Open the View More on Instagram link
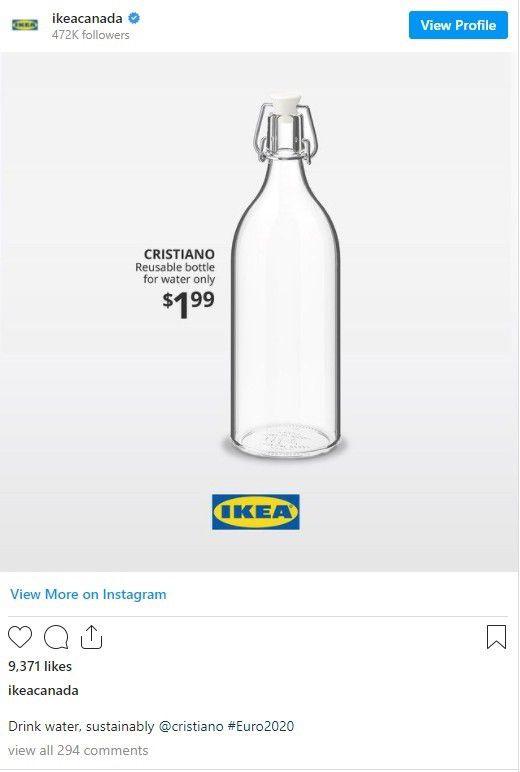The height and width of the screenshot is (772, 520). [88, 594]
